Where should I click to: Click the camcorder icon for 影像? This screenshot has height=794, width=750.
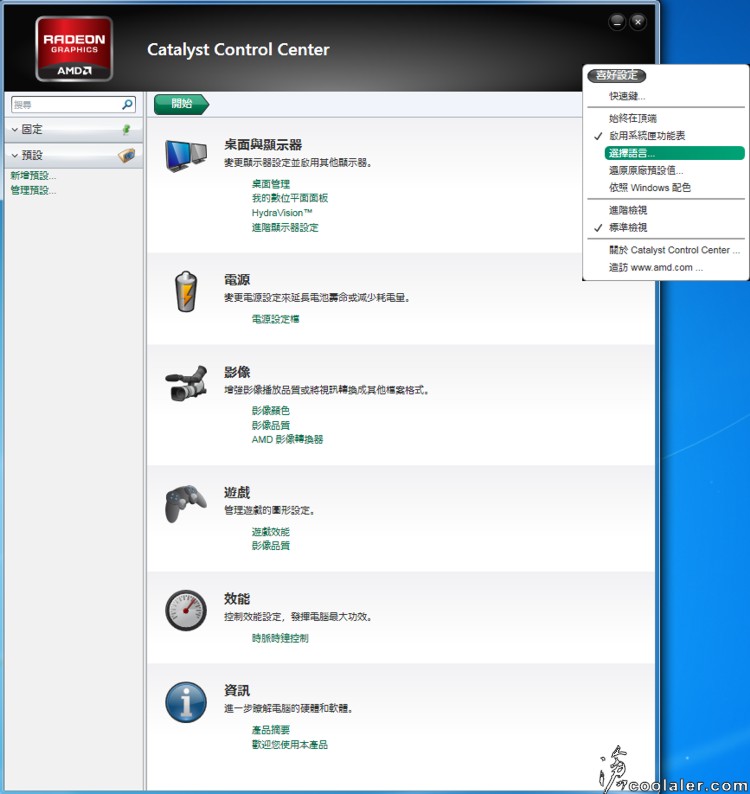click(186, 383)
